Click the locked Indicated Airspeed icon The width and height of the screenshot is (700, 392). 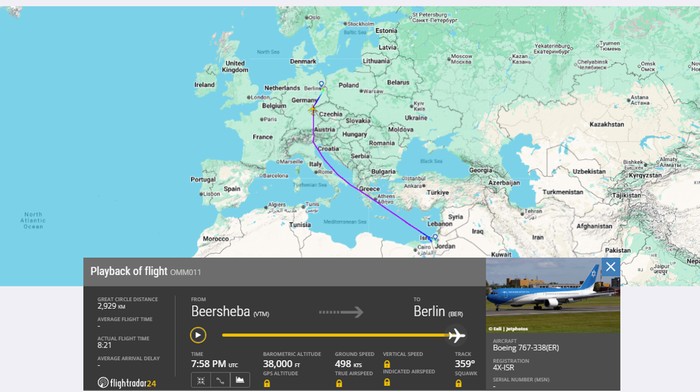pos(387,382)
